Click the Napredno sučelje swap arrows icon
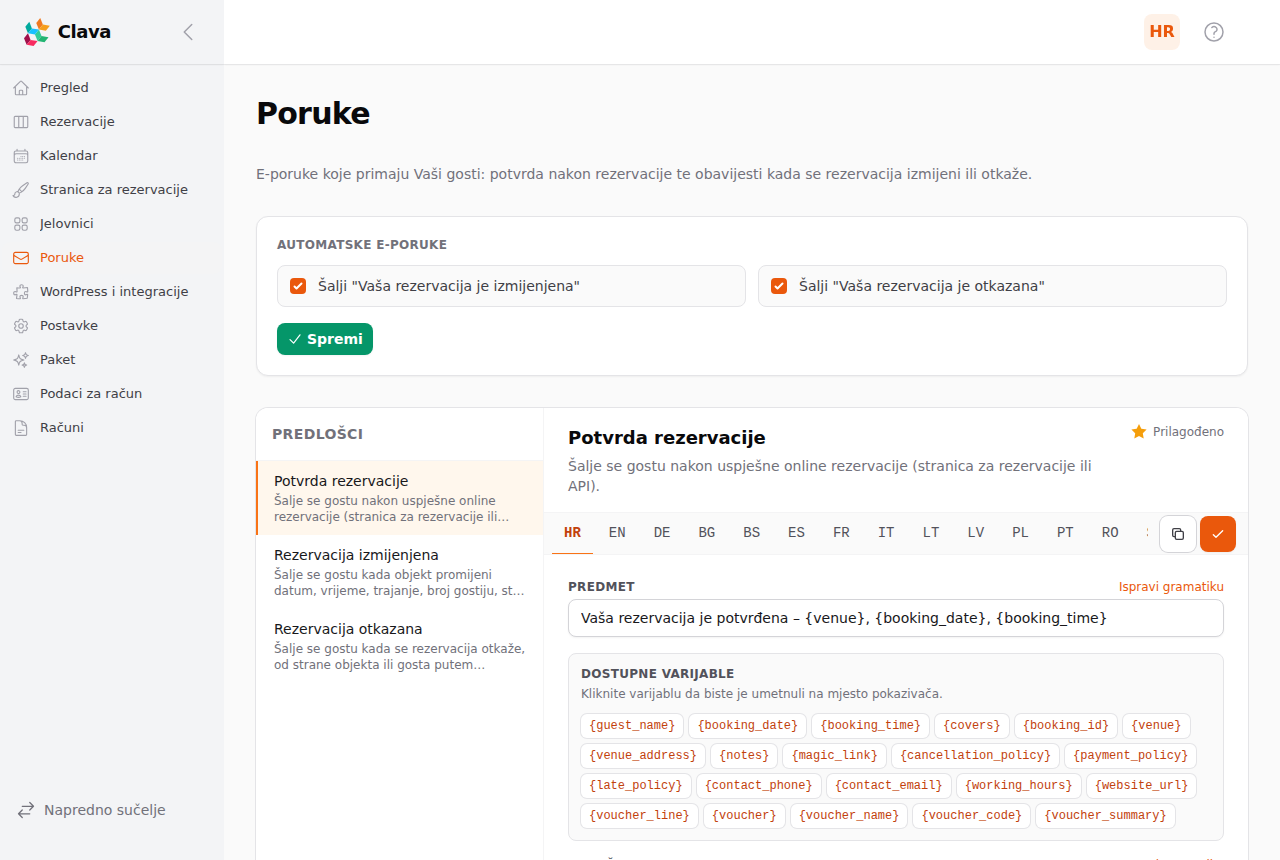Screen dimensions: 1280x860 point(26,810)
